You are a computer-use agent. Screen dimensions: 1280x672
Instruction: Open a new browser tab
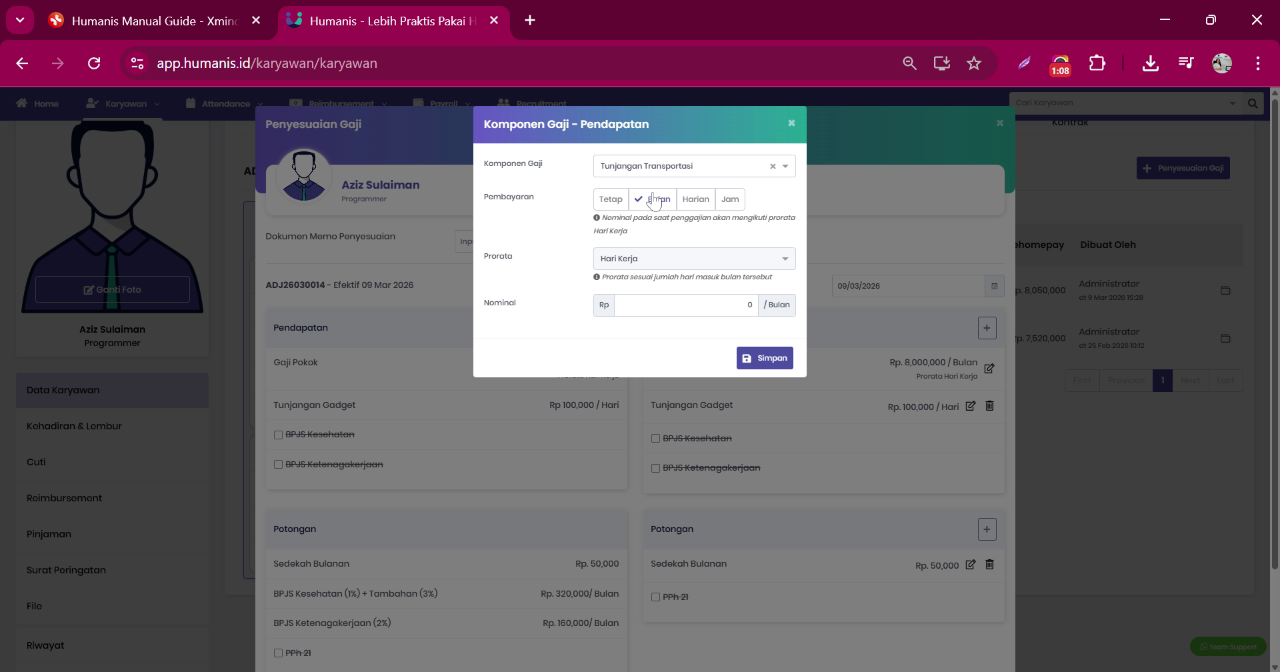tap(529, 20)
